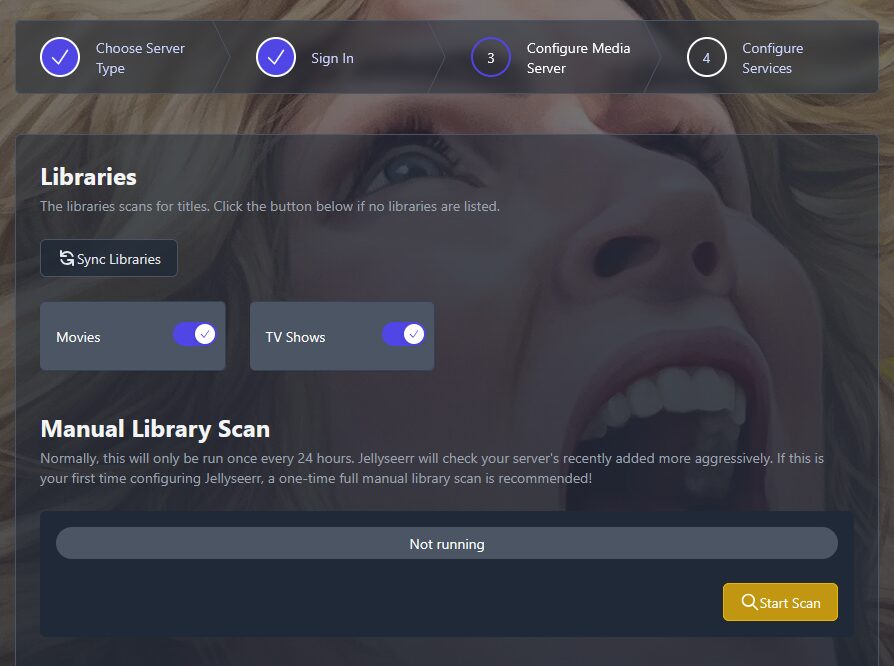This screenshot has width=894, height=666.
Task: Click the Libraries section heading
Action: click(x=88, y=177)
